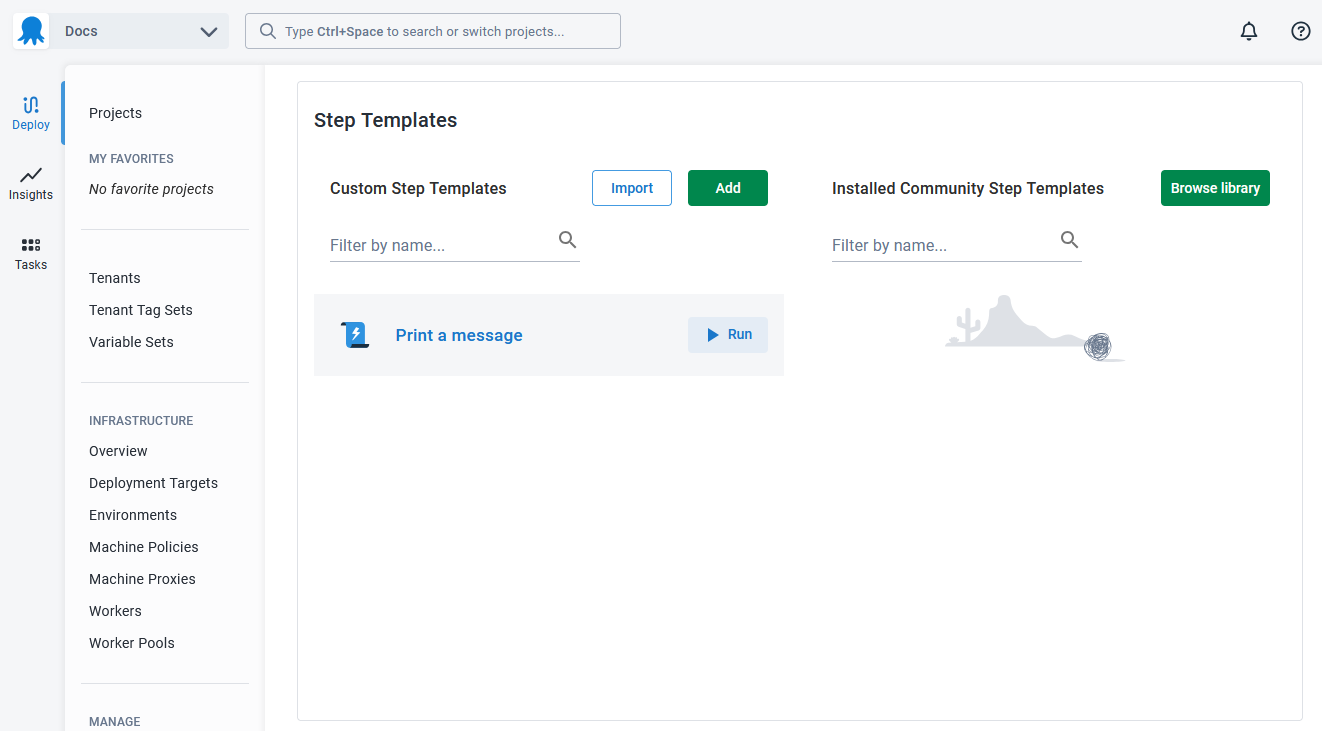
Task: Click the Import button
Action: pos(632,188)
